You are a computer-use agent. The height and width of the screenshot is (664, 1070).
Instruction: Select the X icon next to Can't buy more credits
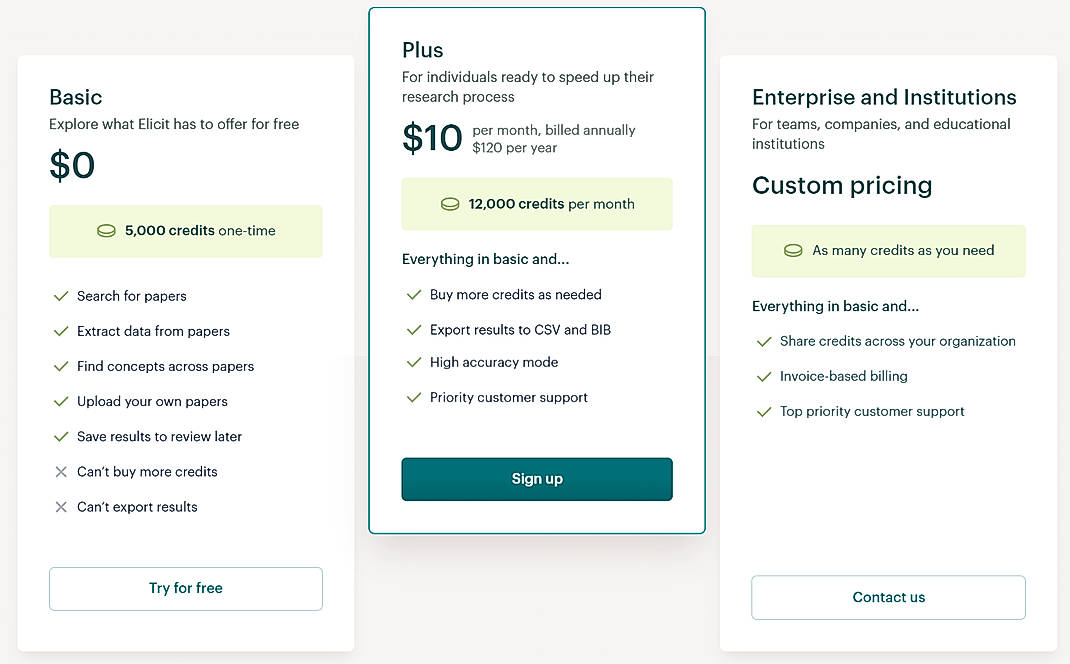tap(59, 471)
